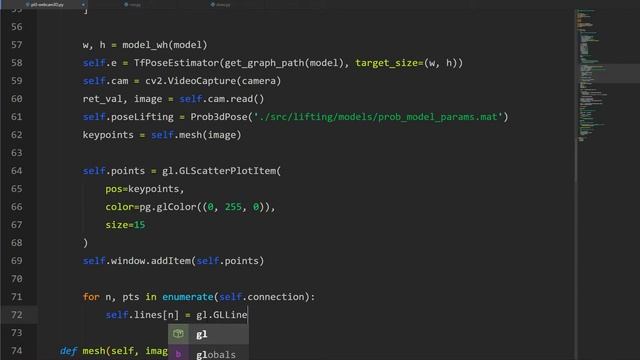Click 'gl.GLScatterPlotItem(' on line 64
This screenshot has width=640, height=360.
[222, 171]
